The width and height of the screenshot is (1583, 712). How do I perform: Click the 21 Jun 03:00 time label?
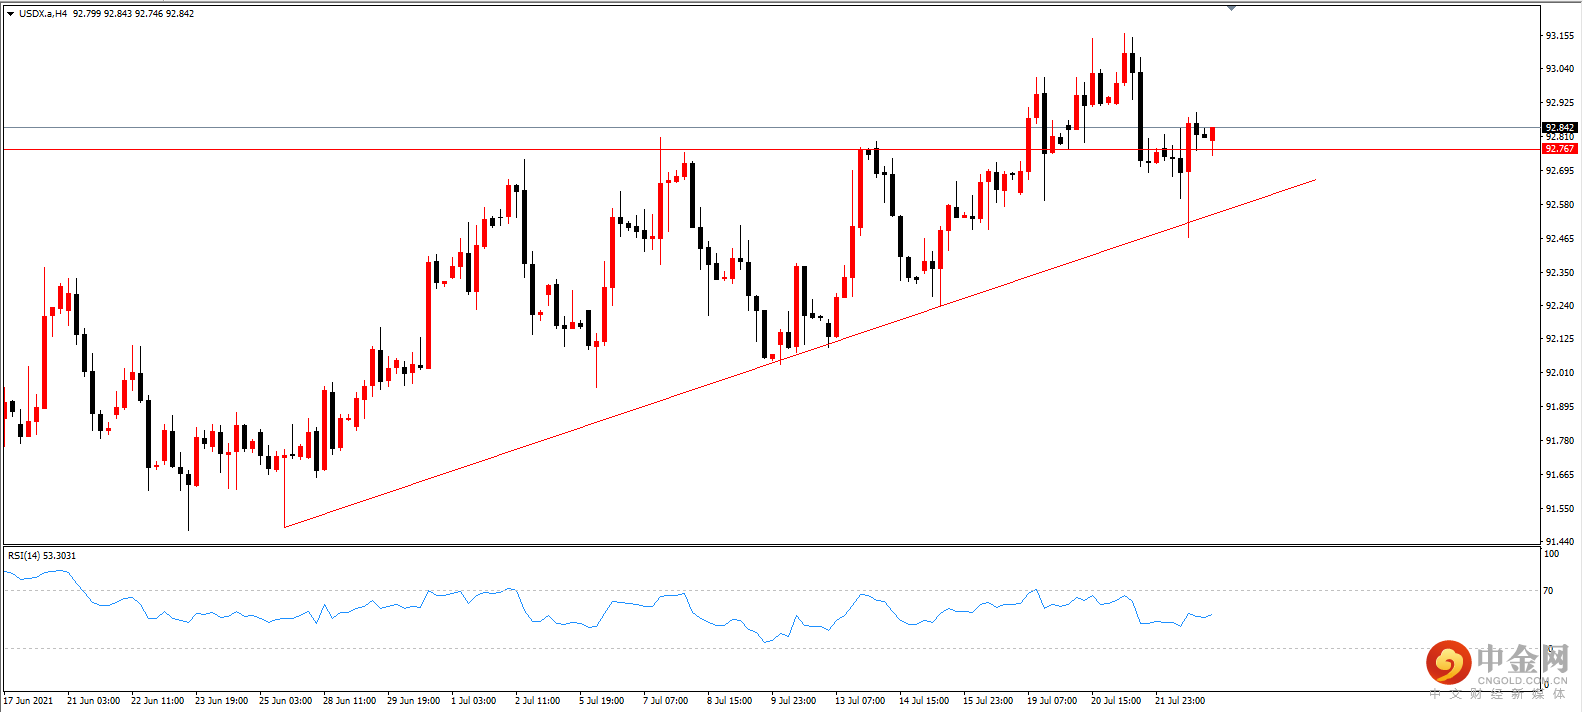[93, 701]
